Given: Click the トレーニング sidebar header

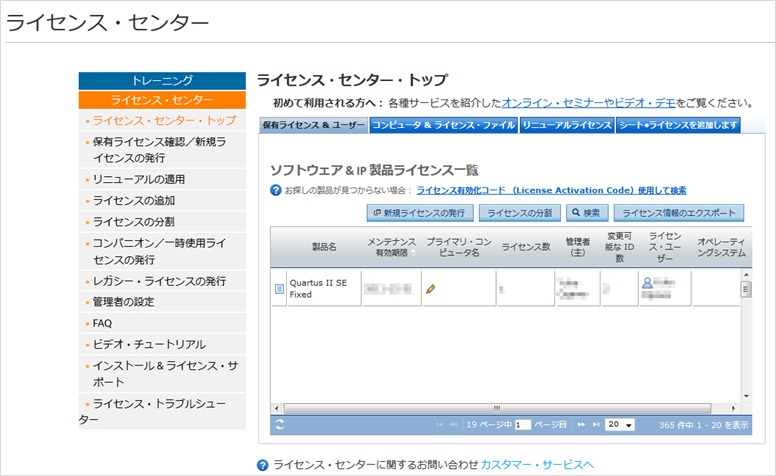Looking at the screenshot, I should pos(162,81).
